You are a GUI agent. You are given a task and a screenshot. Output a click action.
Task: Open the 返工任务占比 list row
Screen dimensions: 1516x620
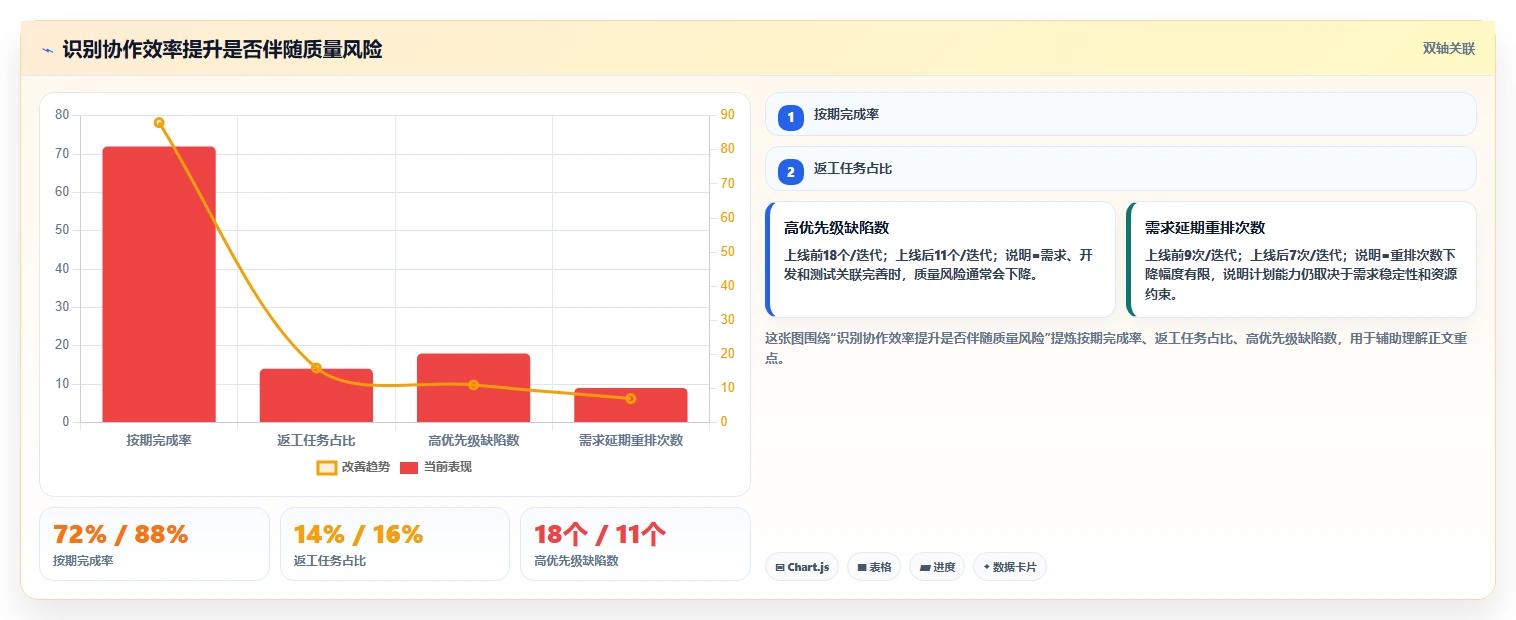1120,168
